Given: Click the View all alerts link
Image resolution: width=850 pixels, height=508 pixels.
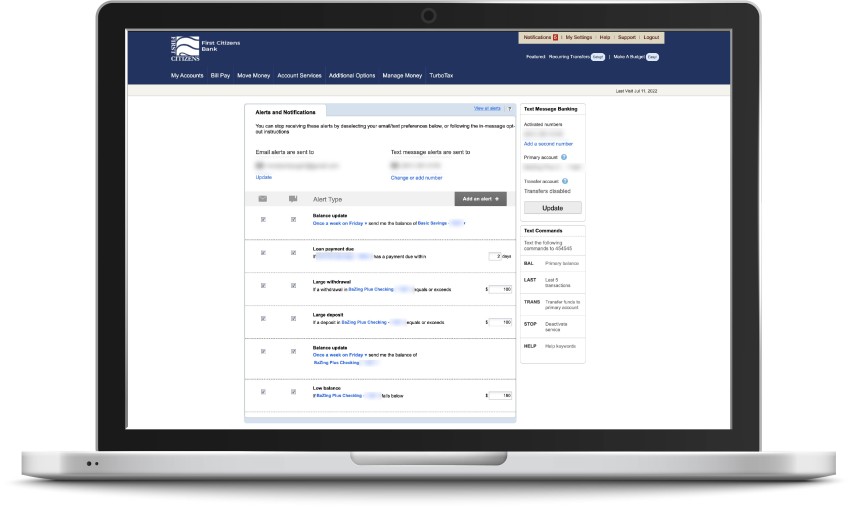Looking at the screenshot, I should [x=487, y=108].
